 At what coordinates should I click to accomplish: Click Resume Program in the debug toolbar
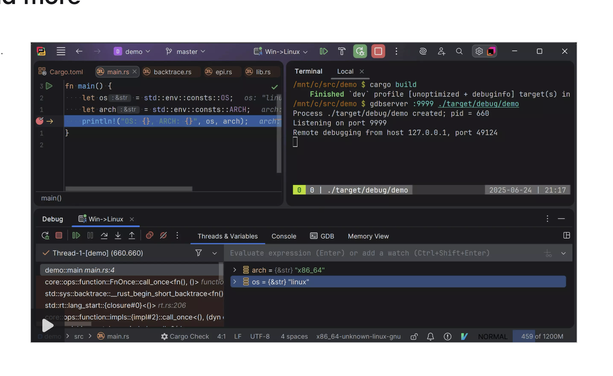[x=76, y=236]
